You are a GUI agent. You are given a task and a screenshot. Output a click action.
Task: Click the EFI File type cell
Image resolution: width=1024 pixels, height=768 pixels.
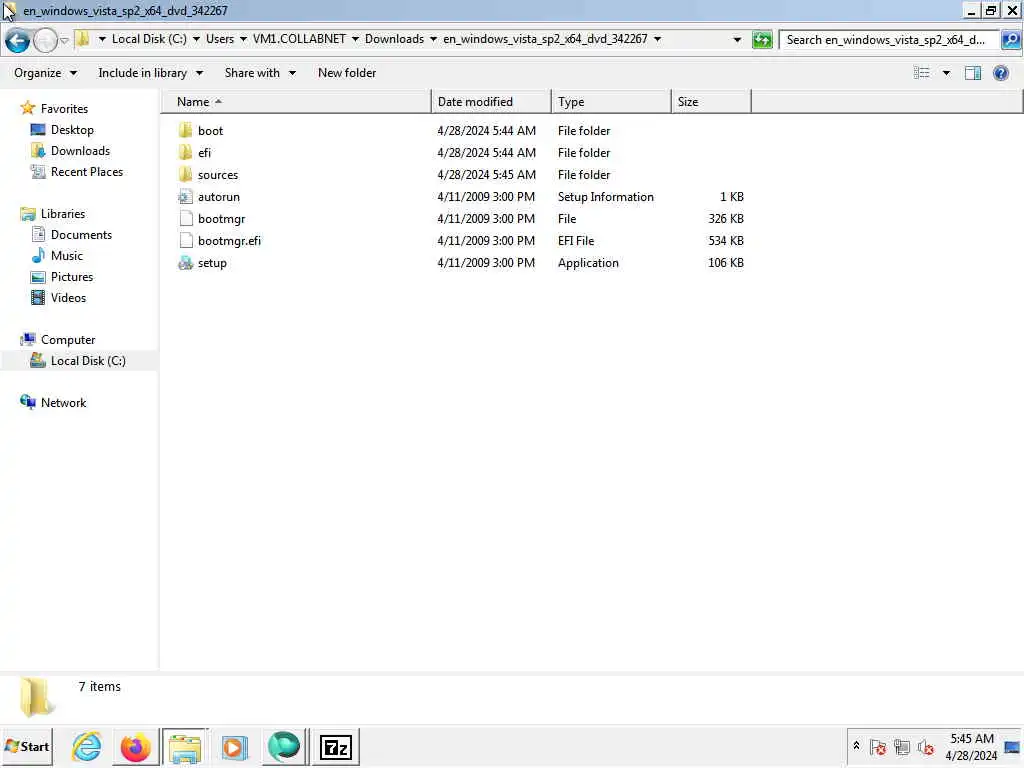(576, 241)
